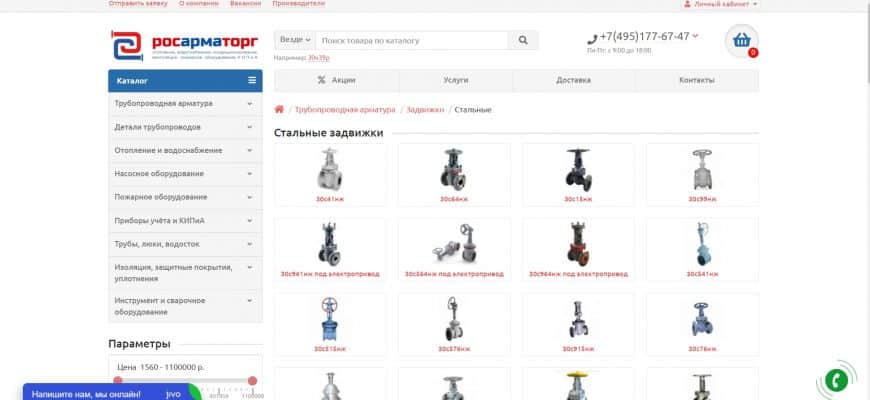Click the right price slider handle
This screenshot has height=400, width=870.
click(252, 381)
